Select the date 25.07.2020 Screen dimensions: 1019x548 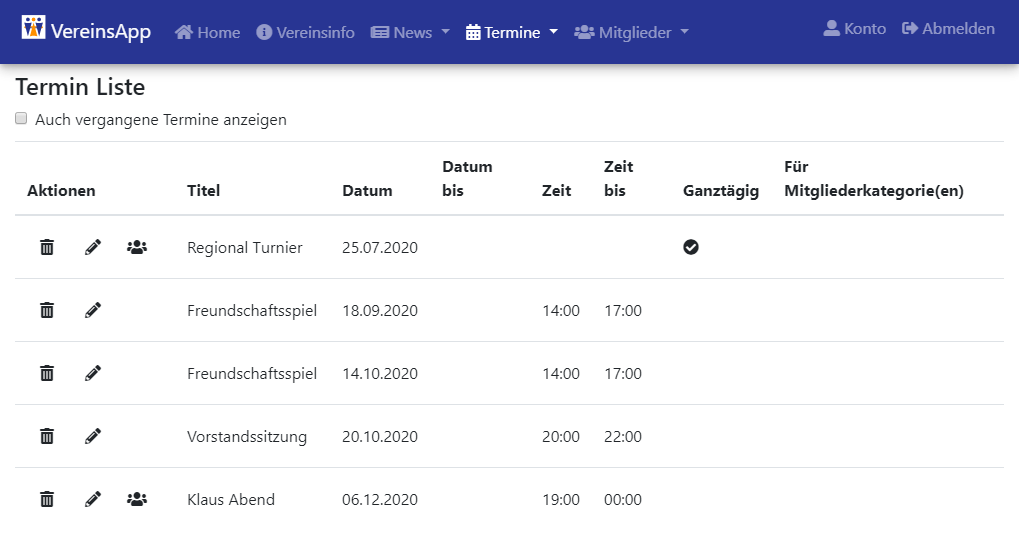tap(380, 248)
